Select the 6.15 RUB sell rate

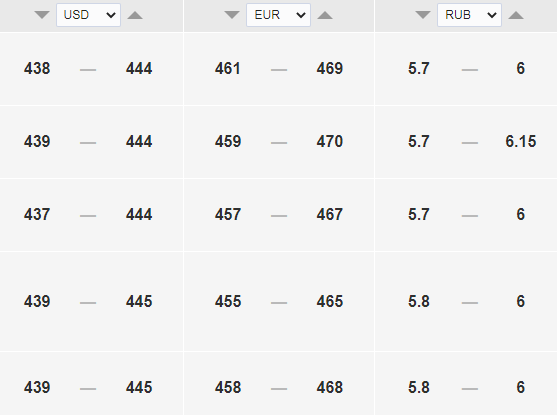coord(520,141)
